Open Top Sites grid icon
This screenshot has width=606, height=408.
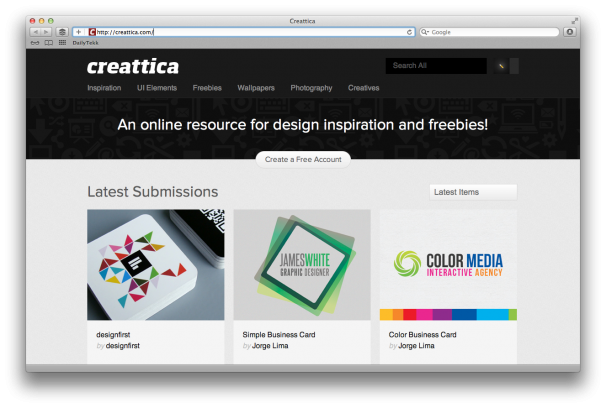[62, 43]
